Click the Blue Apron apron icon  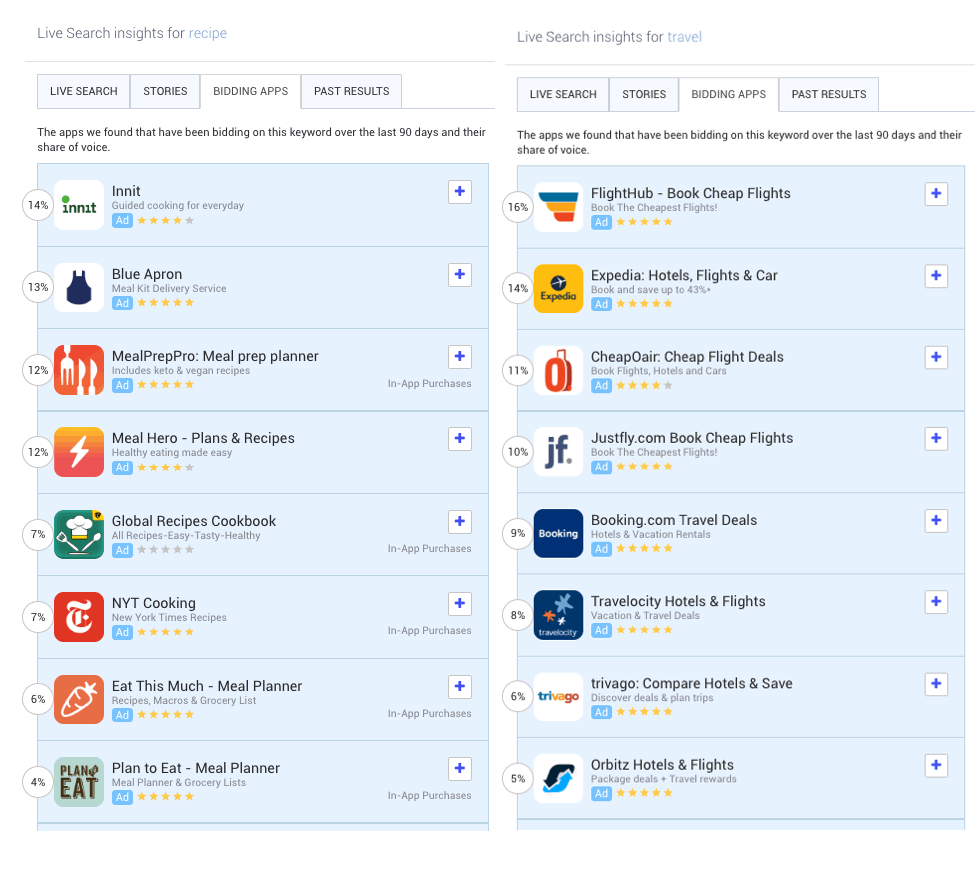(79, 288)
